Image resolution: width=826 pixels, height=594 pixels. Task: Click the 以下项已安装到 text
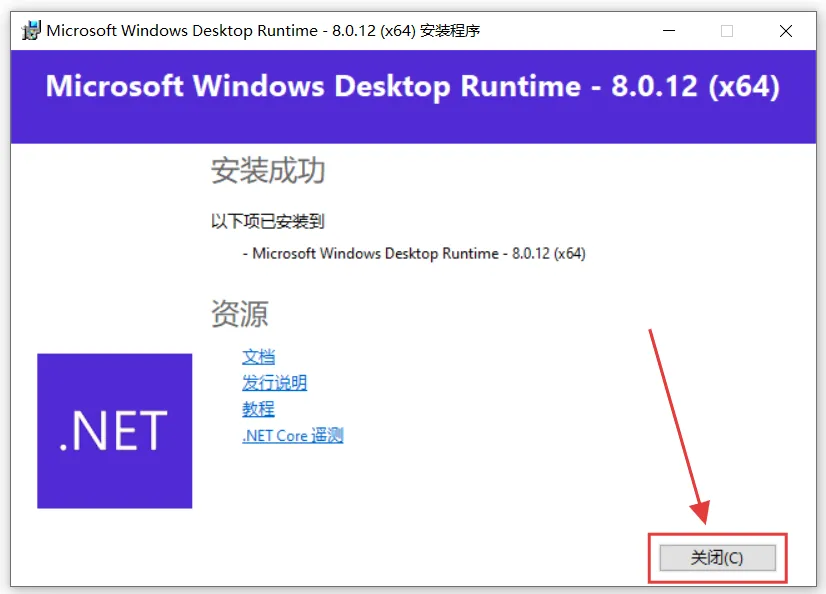(x=268, y=221)
